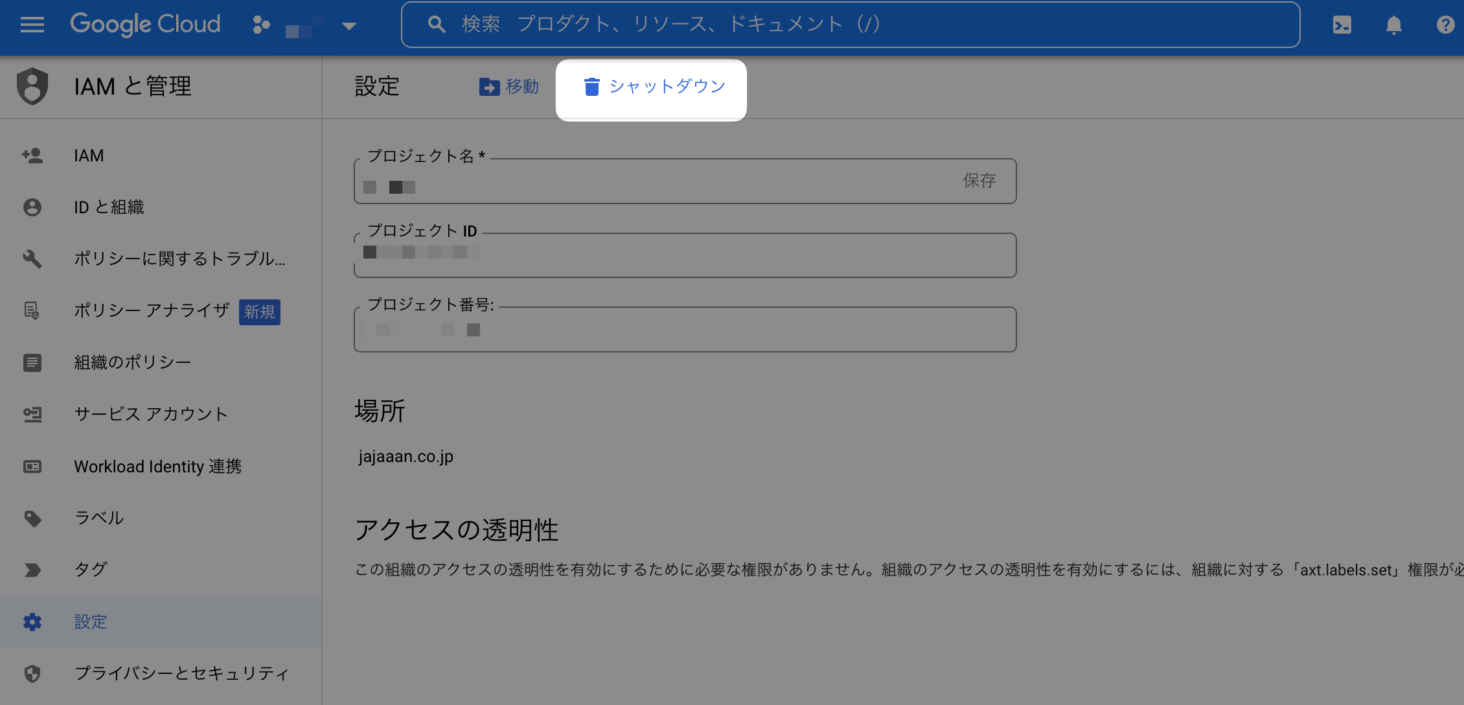Expand the project selector dropdown arrow
This screenshot has width=1464, height=705.
tap(349, 26)
